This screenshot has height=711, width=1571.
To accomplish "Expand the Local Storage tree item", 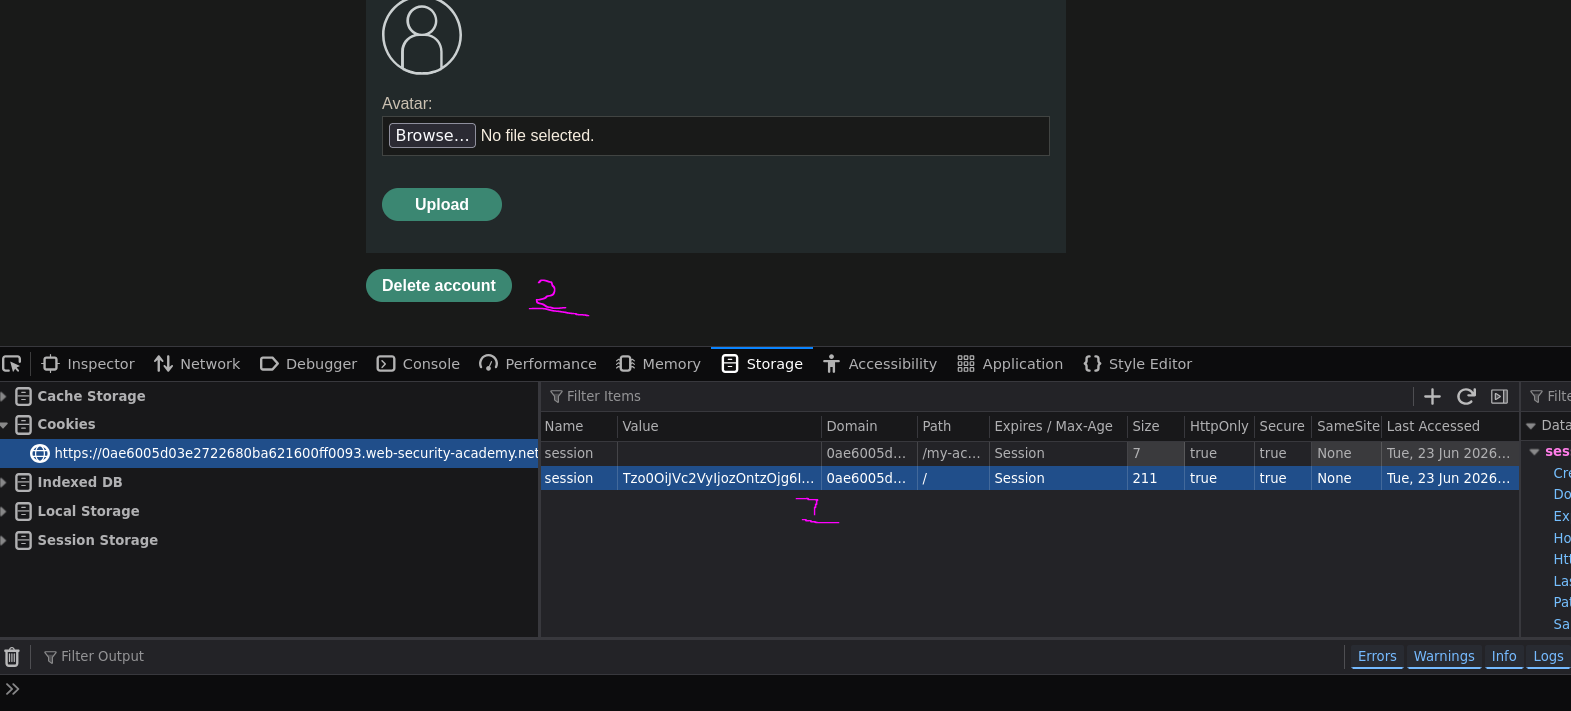I will pos(4,512).
